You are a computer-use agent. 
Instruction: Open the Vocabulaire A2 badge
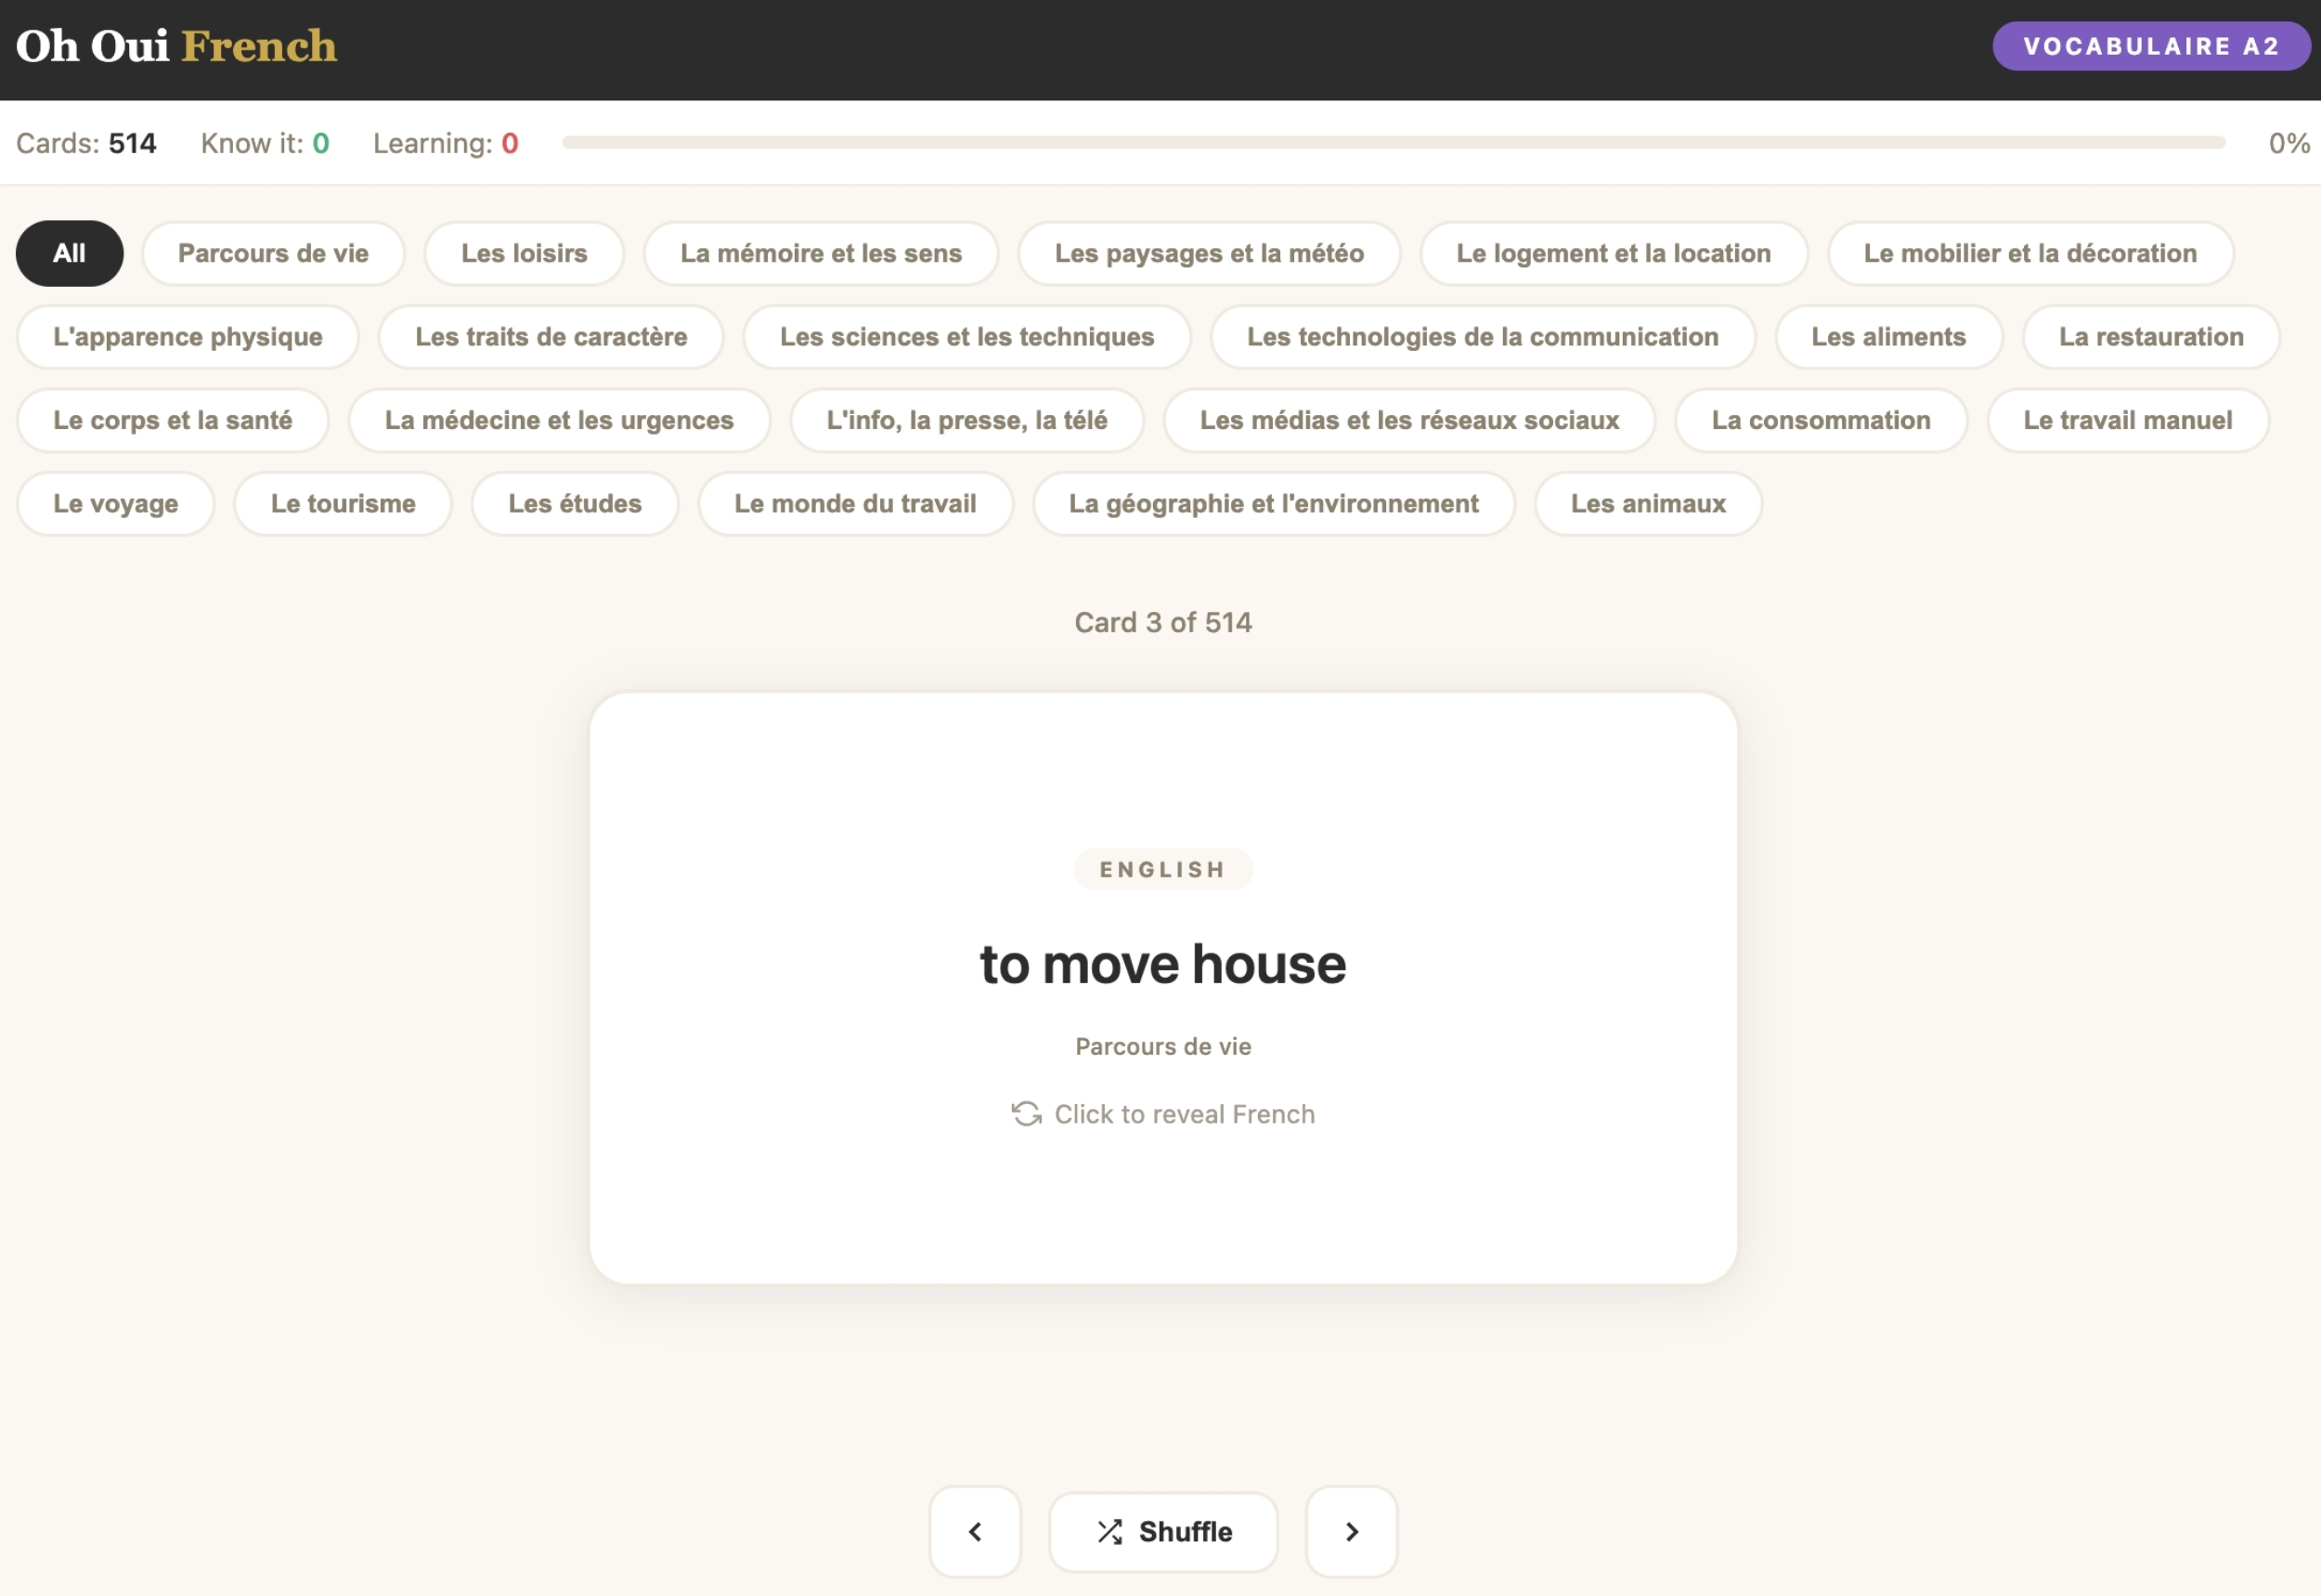[x=2150, y=46]
